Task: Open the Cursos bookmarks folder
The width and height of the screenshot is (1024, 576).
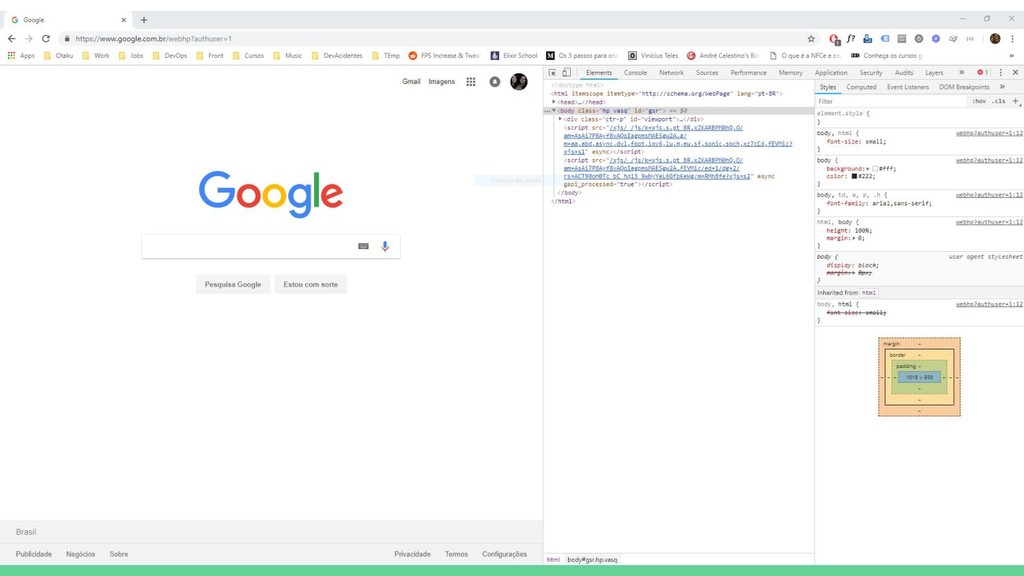Action: (248, 56)
